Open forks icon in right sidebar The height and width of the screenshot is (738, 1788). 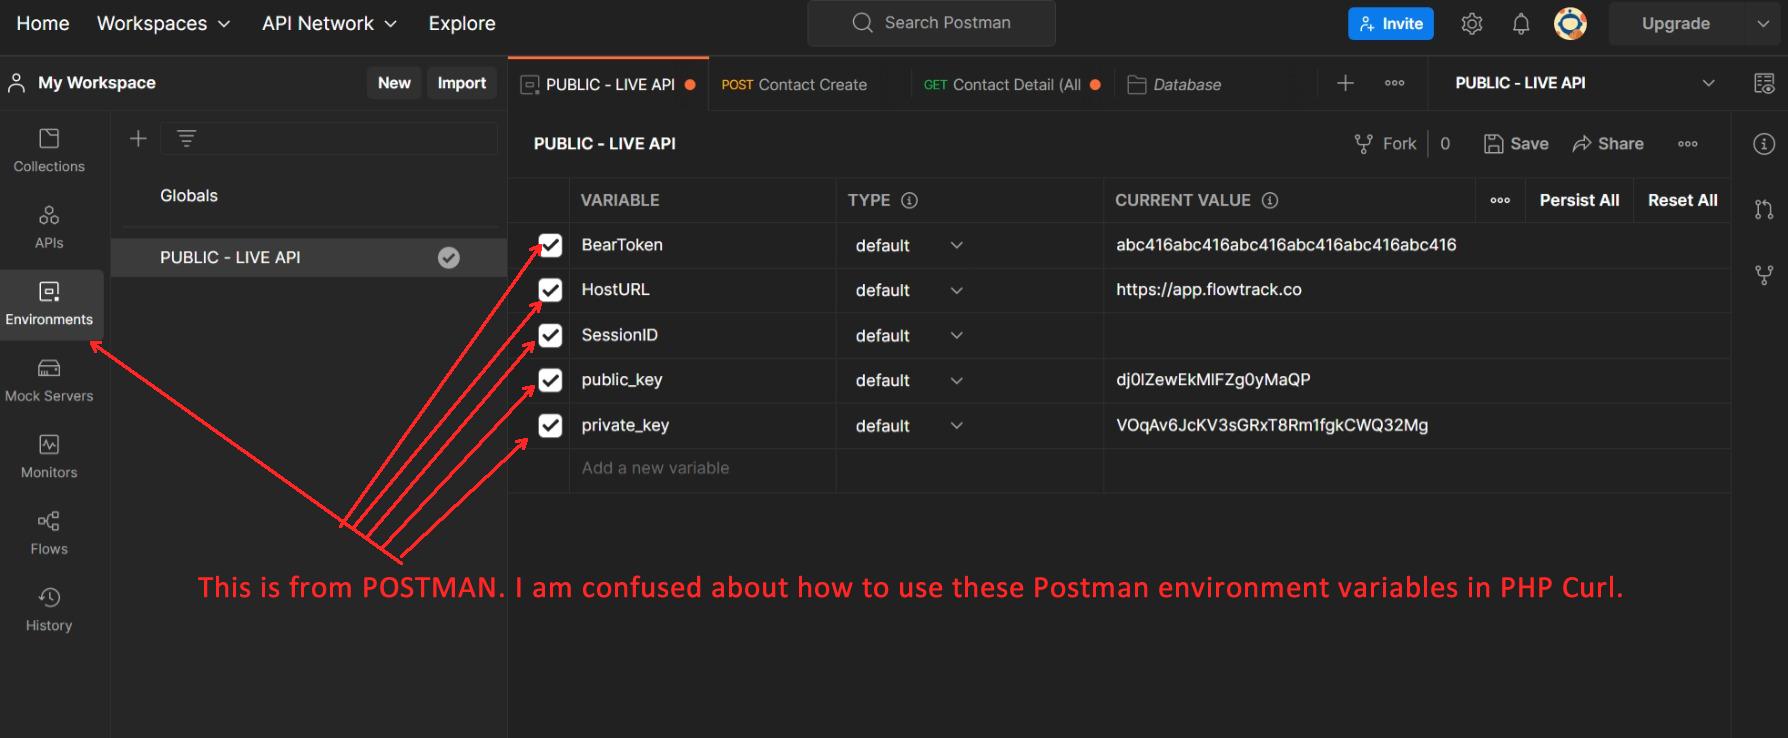(1764, 275)
